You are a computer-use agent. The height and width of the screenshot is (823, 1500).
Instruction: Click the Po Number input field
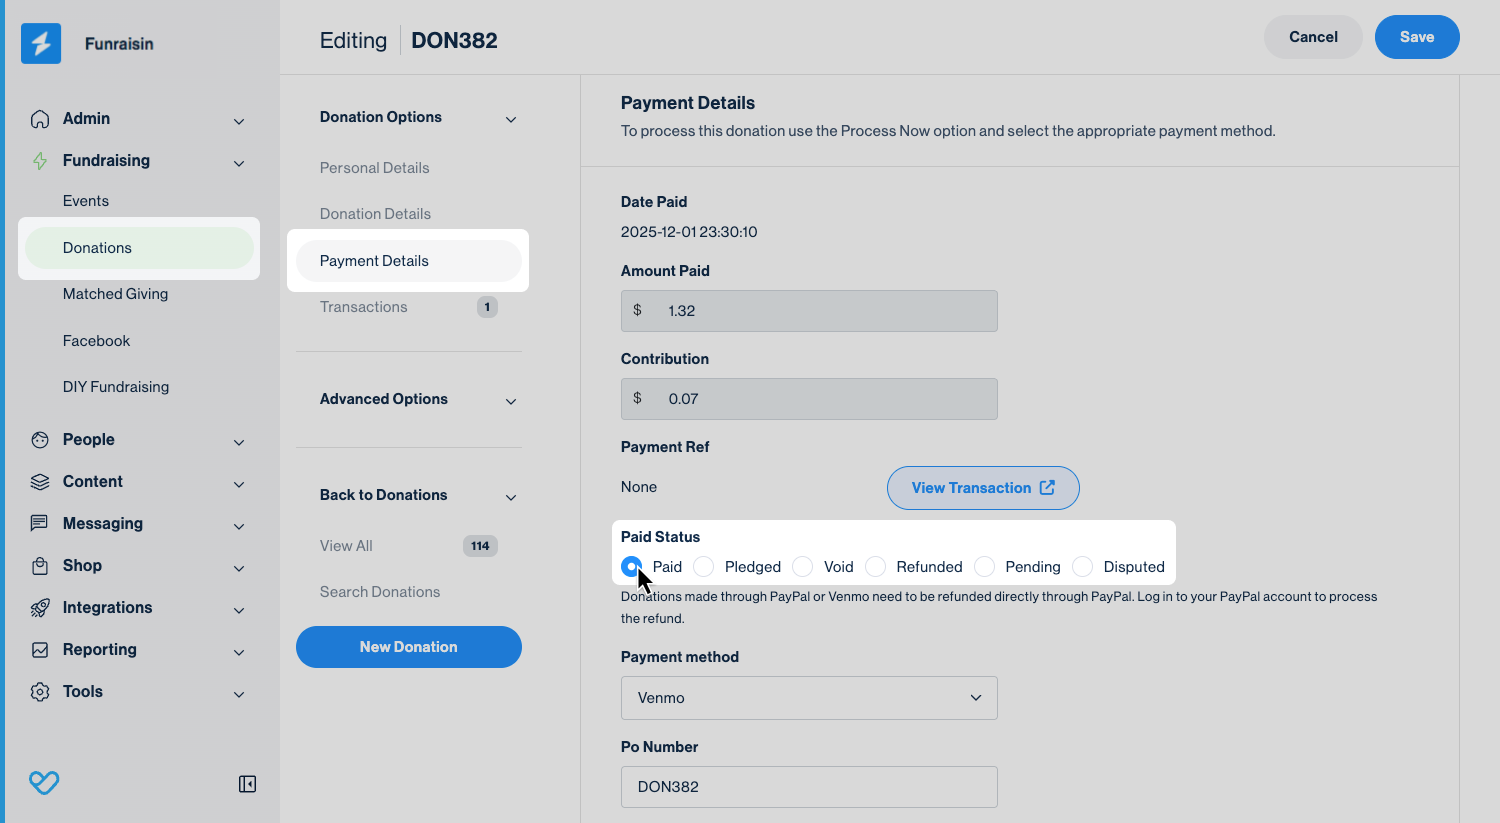pos(809,787)
